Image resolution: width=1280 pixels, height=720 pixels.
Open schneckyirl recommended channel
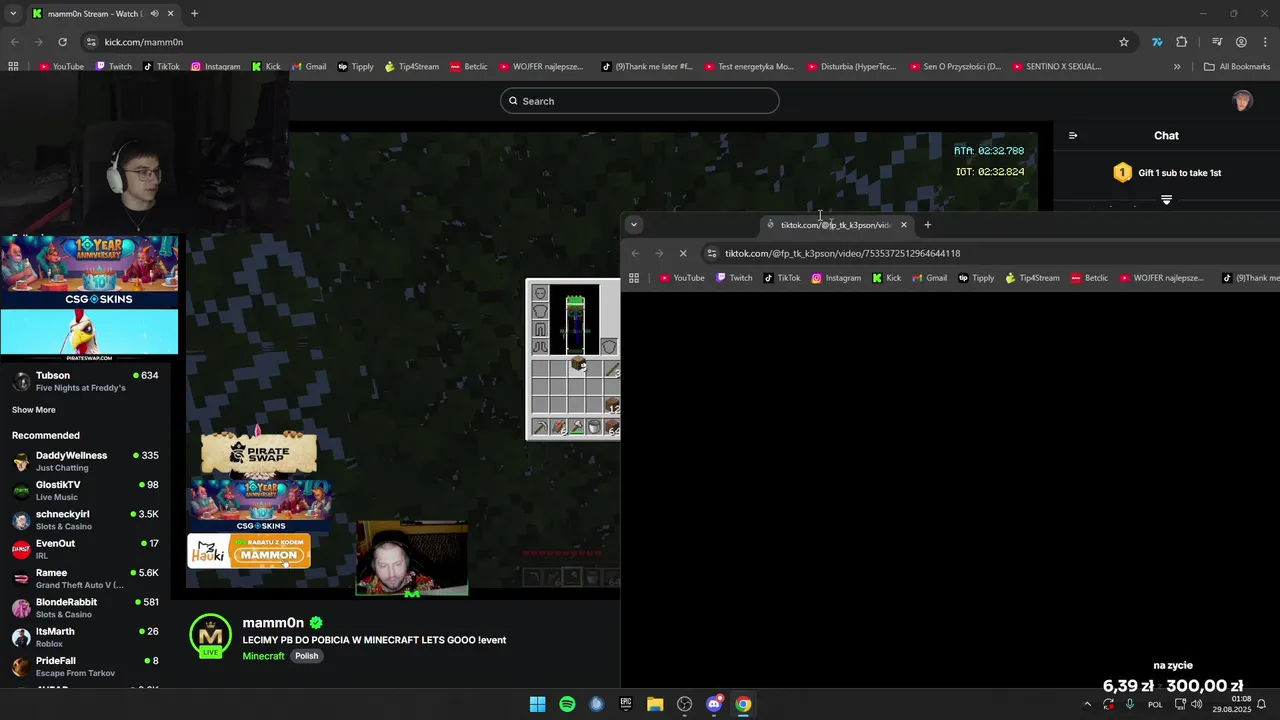point(85,520)
